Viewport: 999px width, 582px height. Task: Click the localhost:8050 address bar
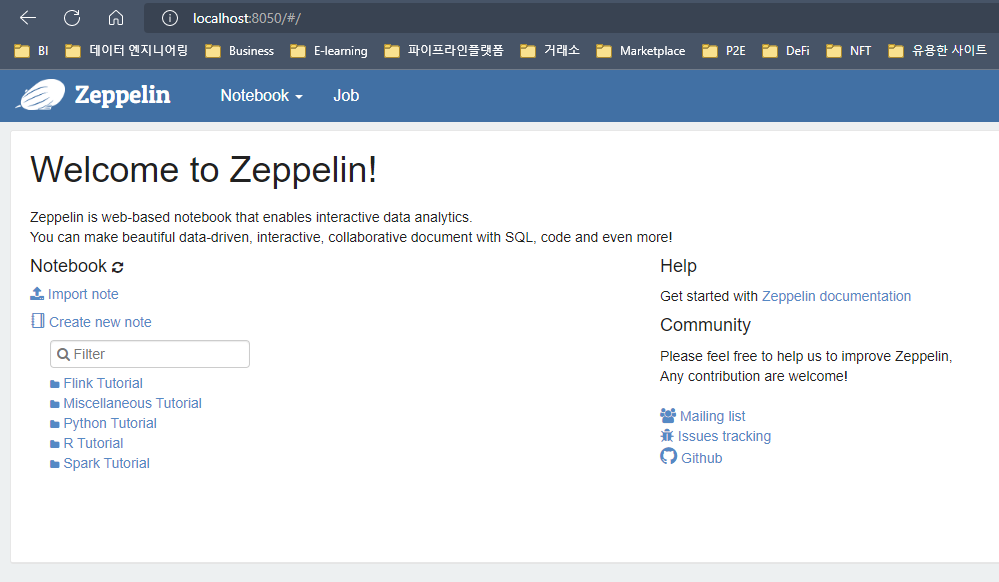573,18
